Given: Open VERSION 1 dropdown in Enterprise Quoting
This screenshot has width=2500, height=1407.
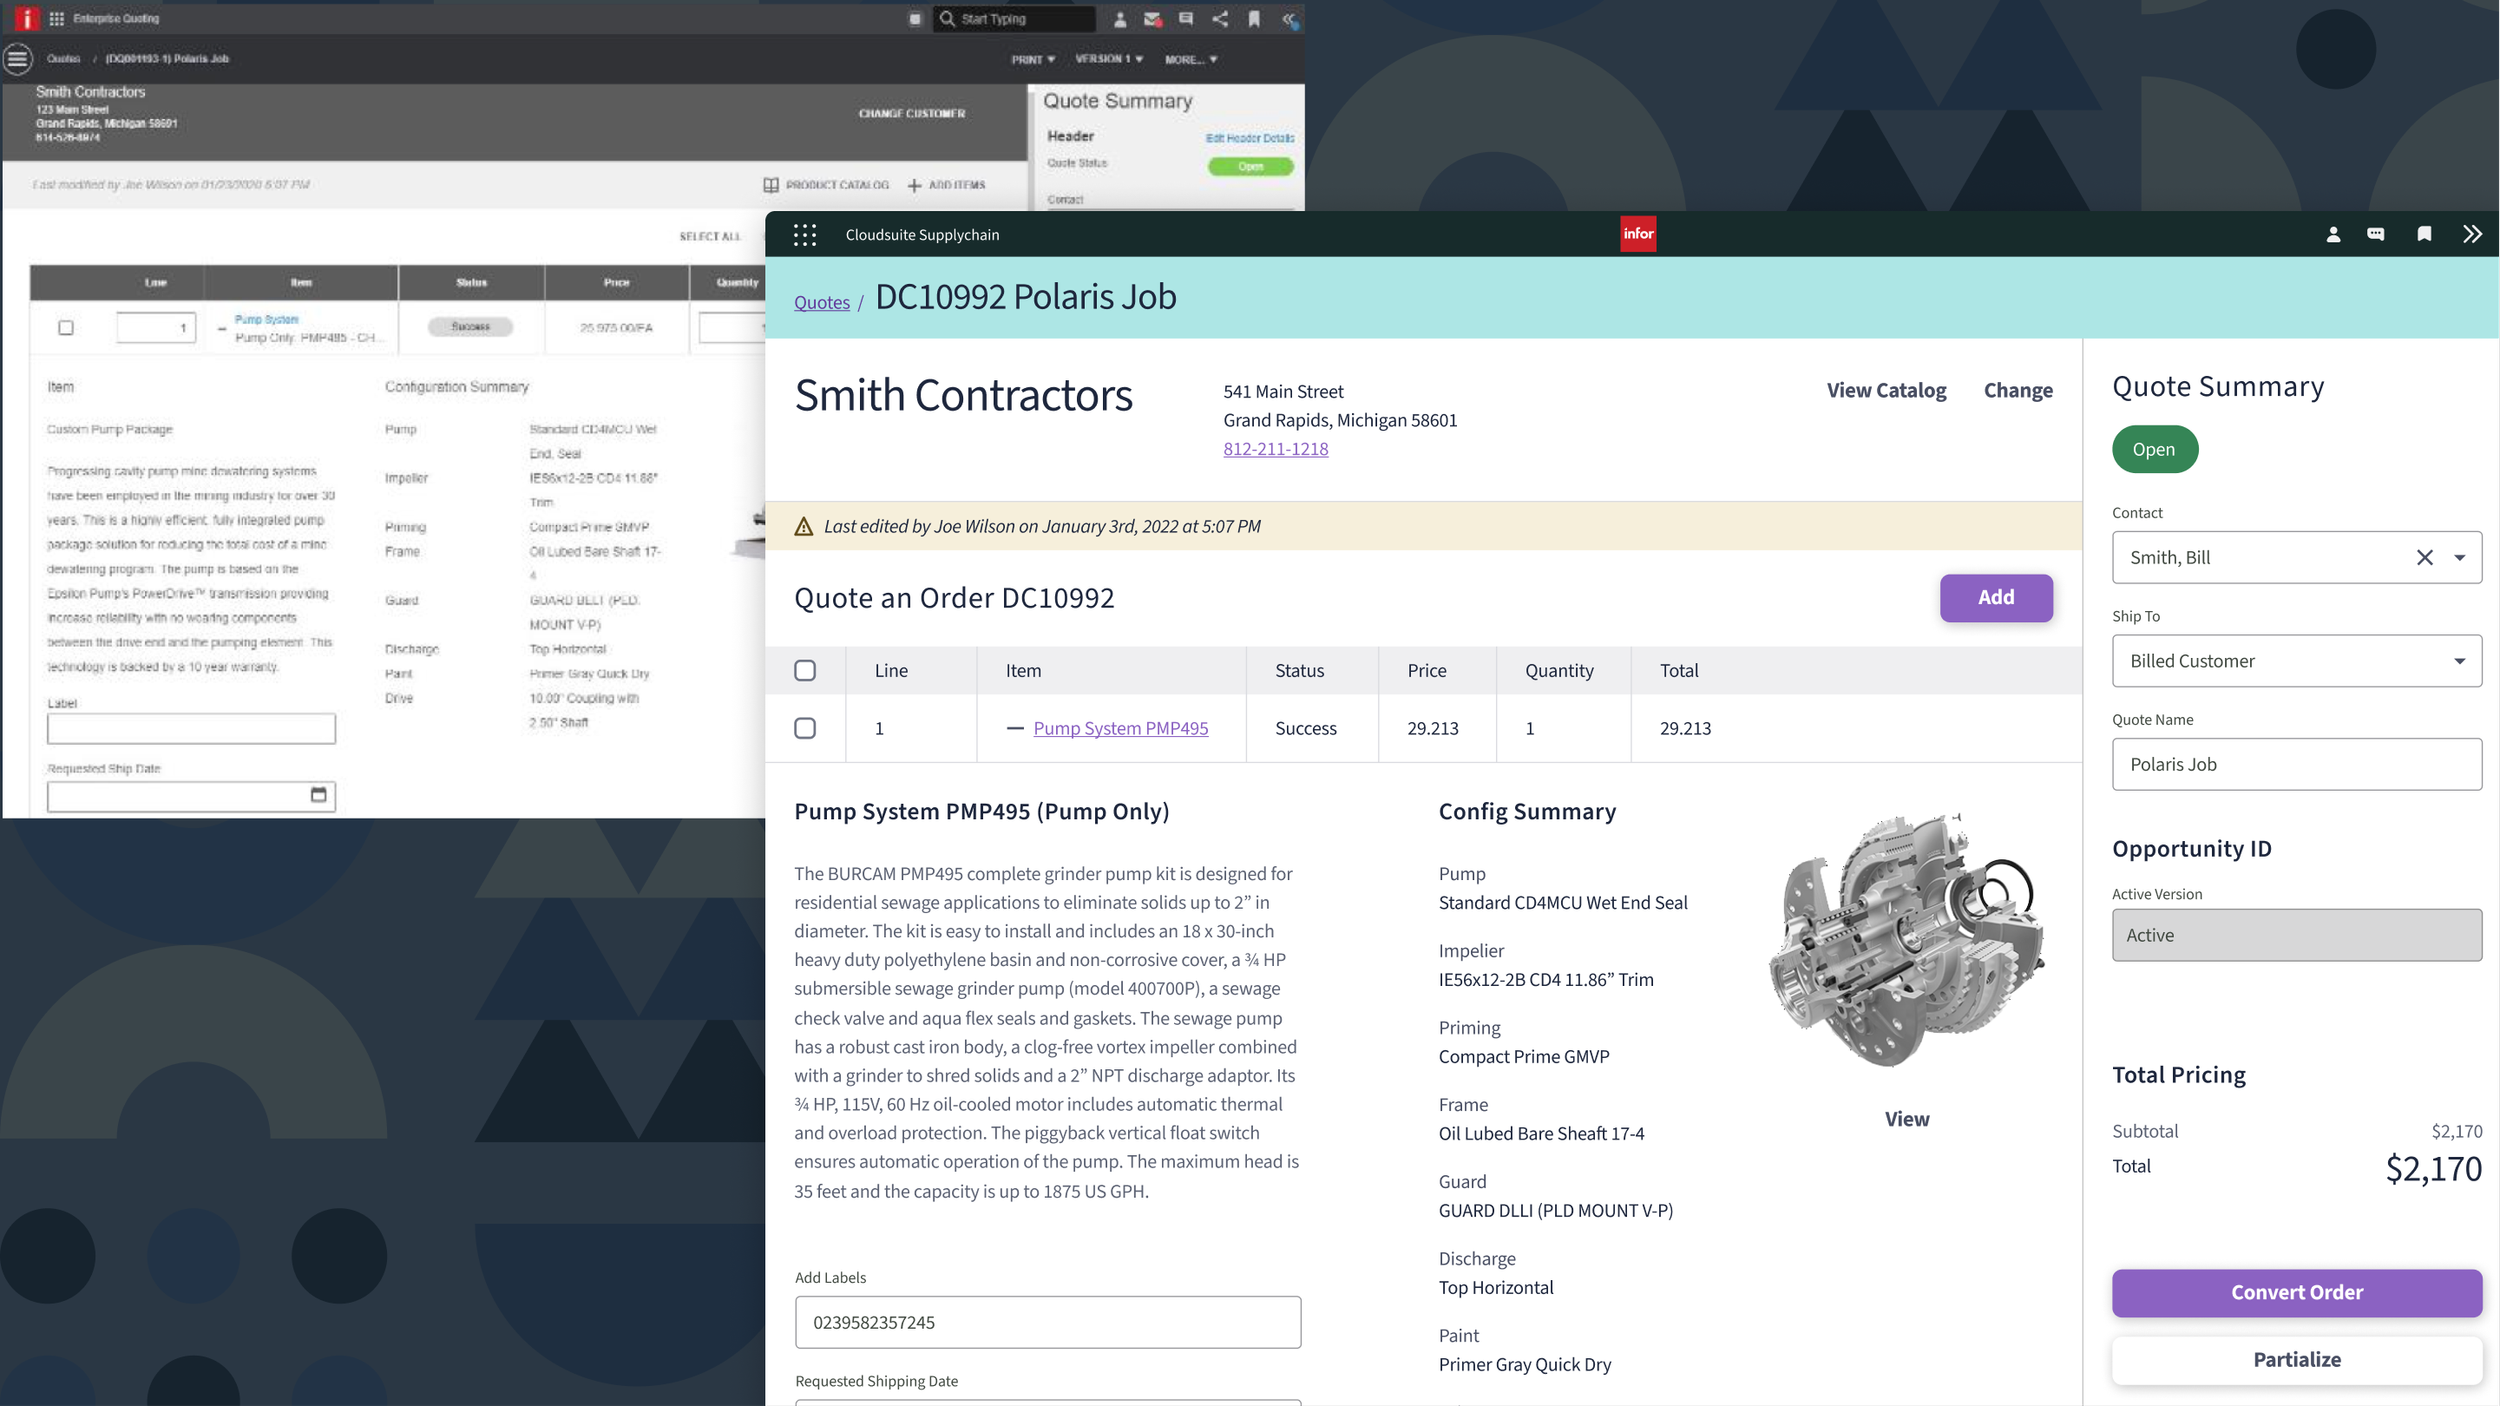Looking at the screenshot, I should [x=1109, y=59].
